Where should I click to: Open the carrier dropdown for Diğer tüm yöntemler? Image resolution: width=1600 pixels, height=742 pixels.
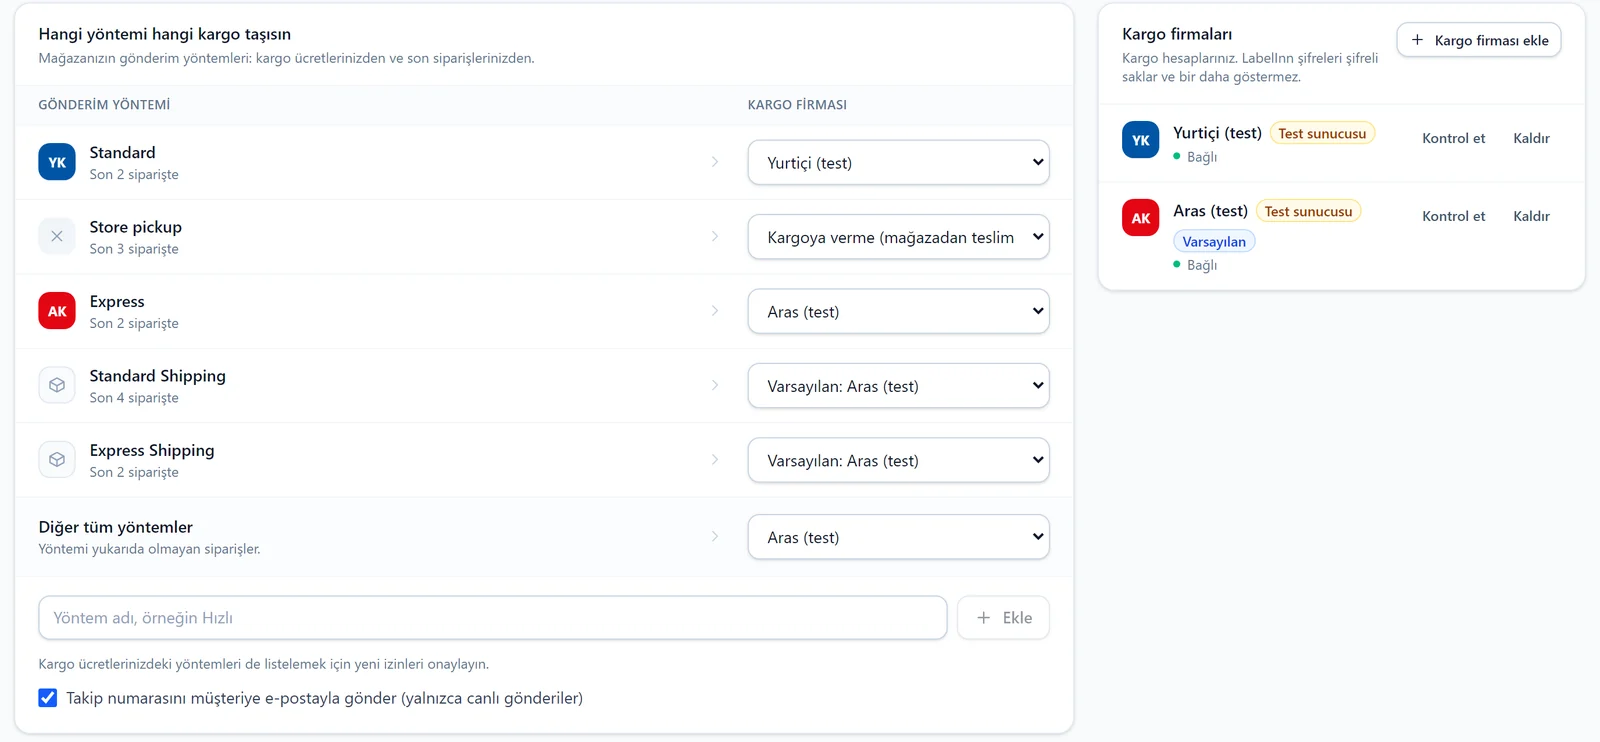pyautogui.click(x=898, y=537)
